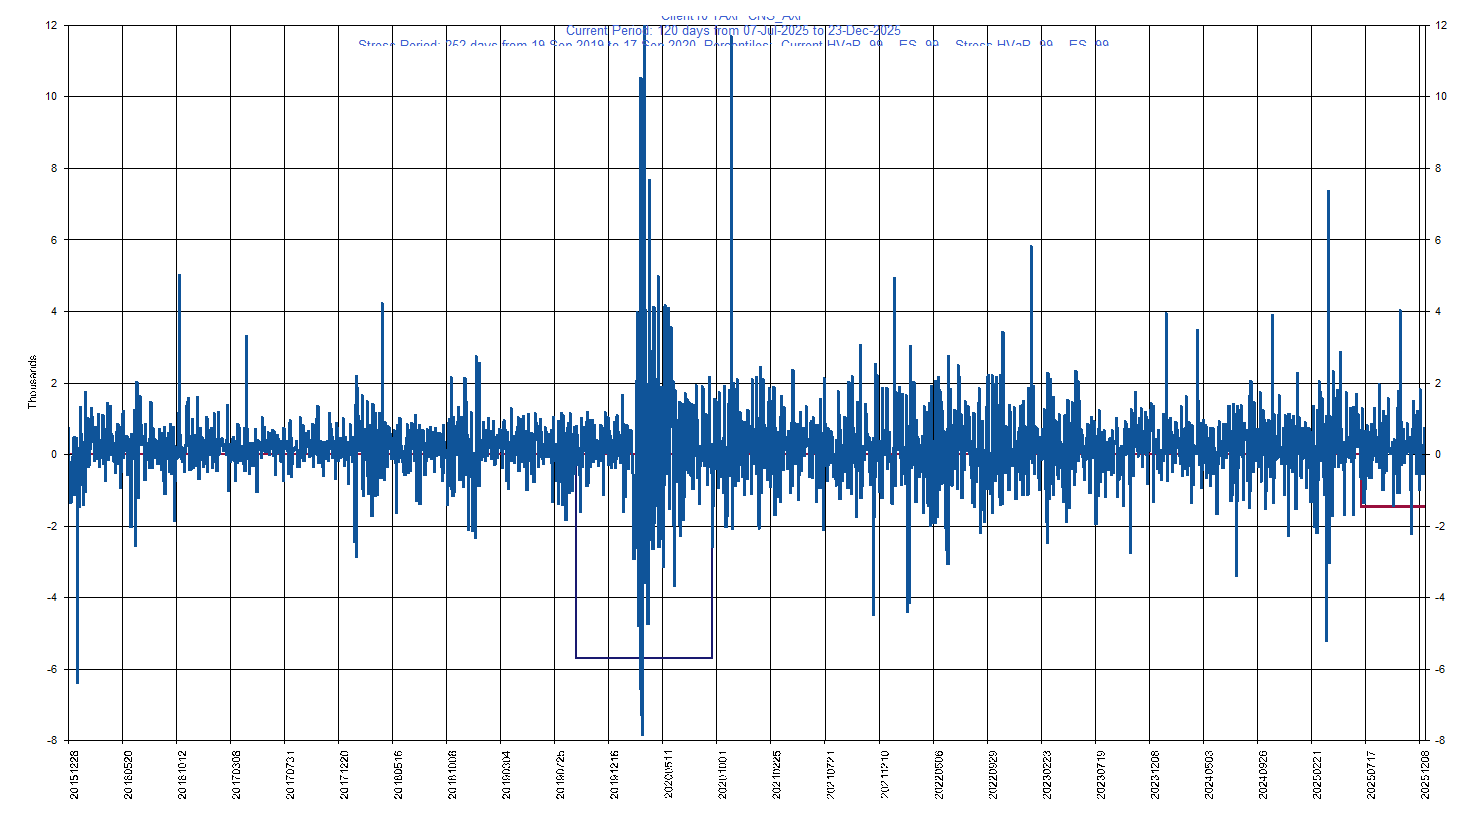Click the left y-axis label -8
1470x820 pixels.
[x=51, y=741]
